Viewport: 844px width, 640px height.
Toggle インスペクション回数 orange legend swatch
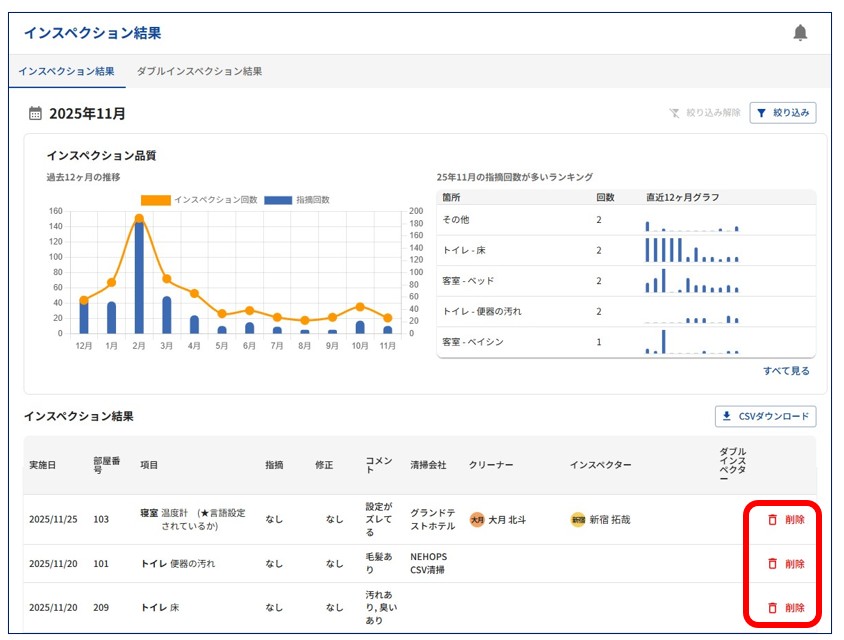[155, 200]
